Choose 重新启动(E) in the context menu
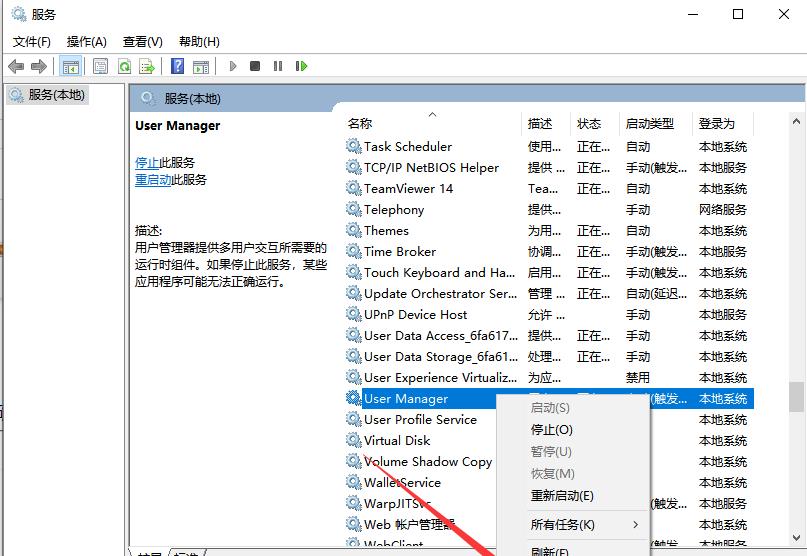 [x=561, y=496]
